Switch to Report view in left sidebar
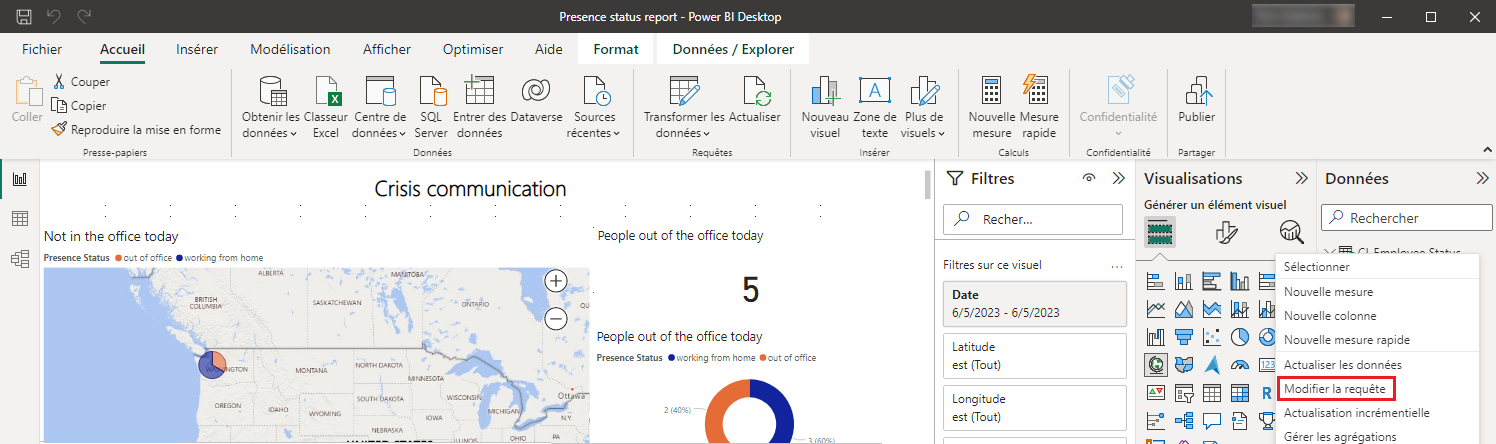The height and width of the screenshot is (444, 1496). [19, 180]
